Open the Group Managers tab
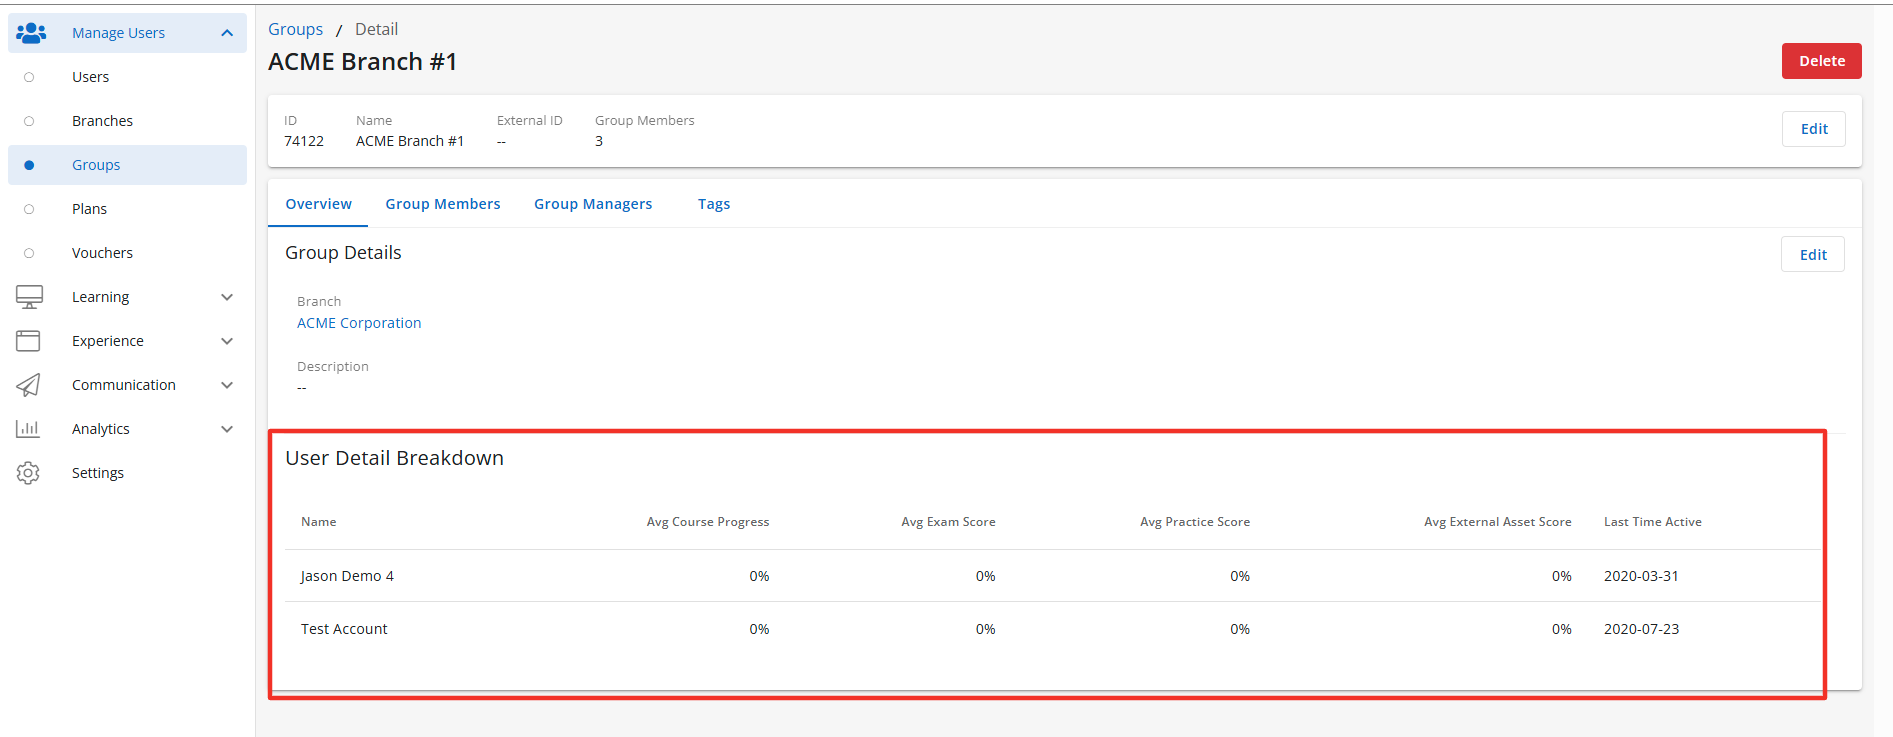 click(x=593, y=204)
